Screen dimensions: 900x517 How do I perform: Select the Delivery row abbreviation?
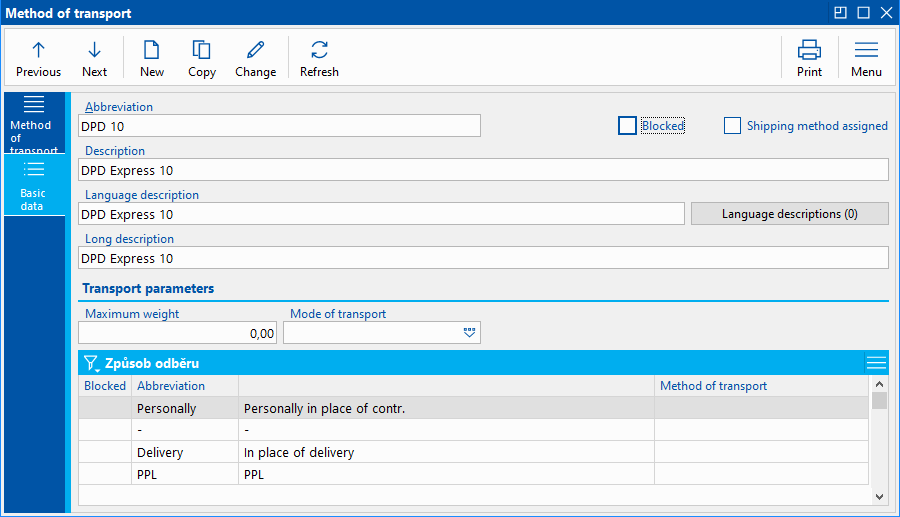tap(185, 452)
